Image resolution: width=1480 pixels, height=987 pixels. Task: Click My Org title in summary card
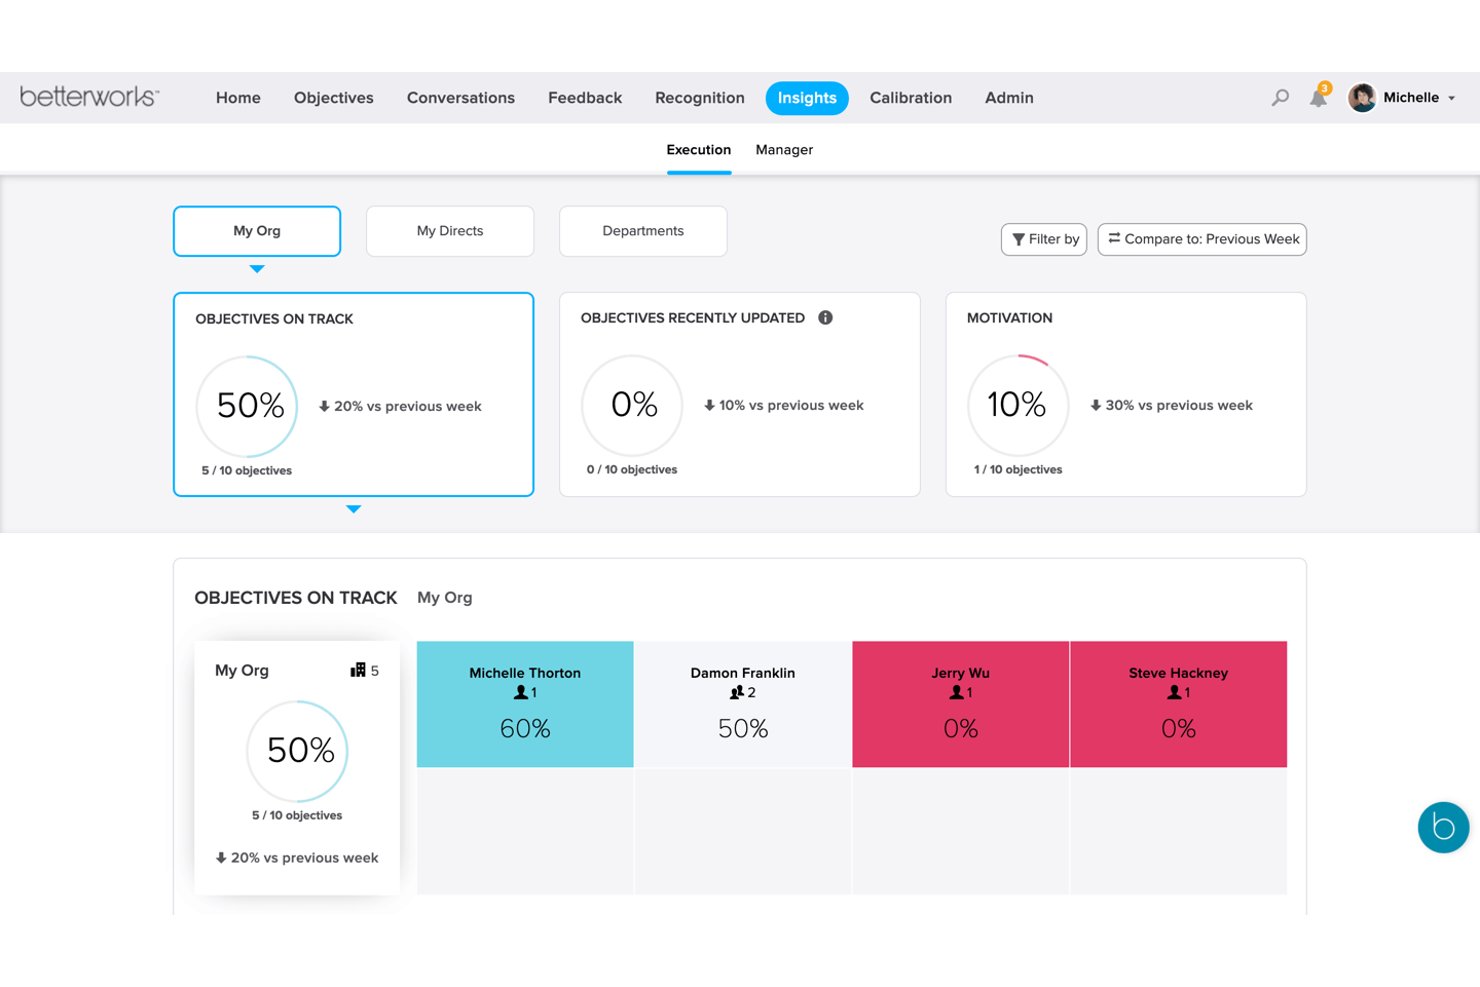[242, 670]
